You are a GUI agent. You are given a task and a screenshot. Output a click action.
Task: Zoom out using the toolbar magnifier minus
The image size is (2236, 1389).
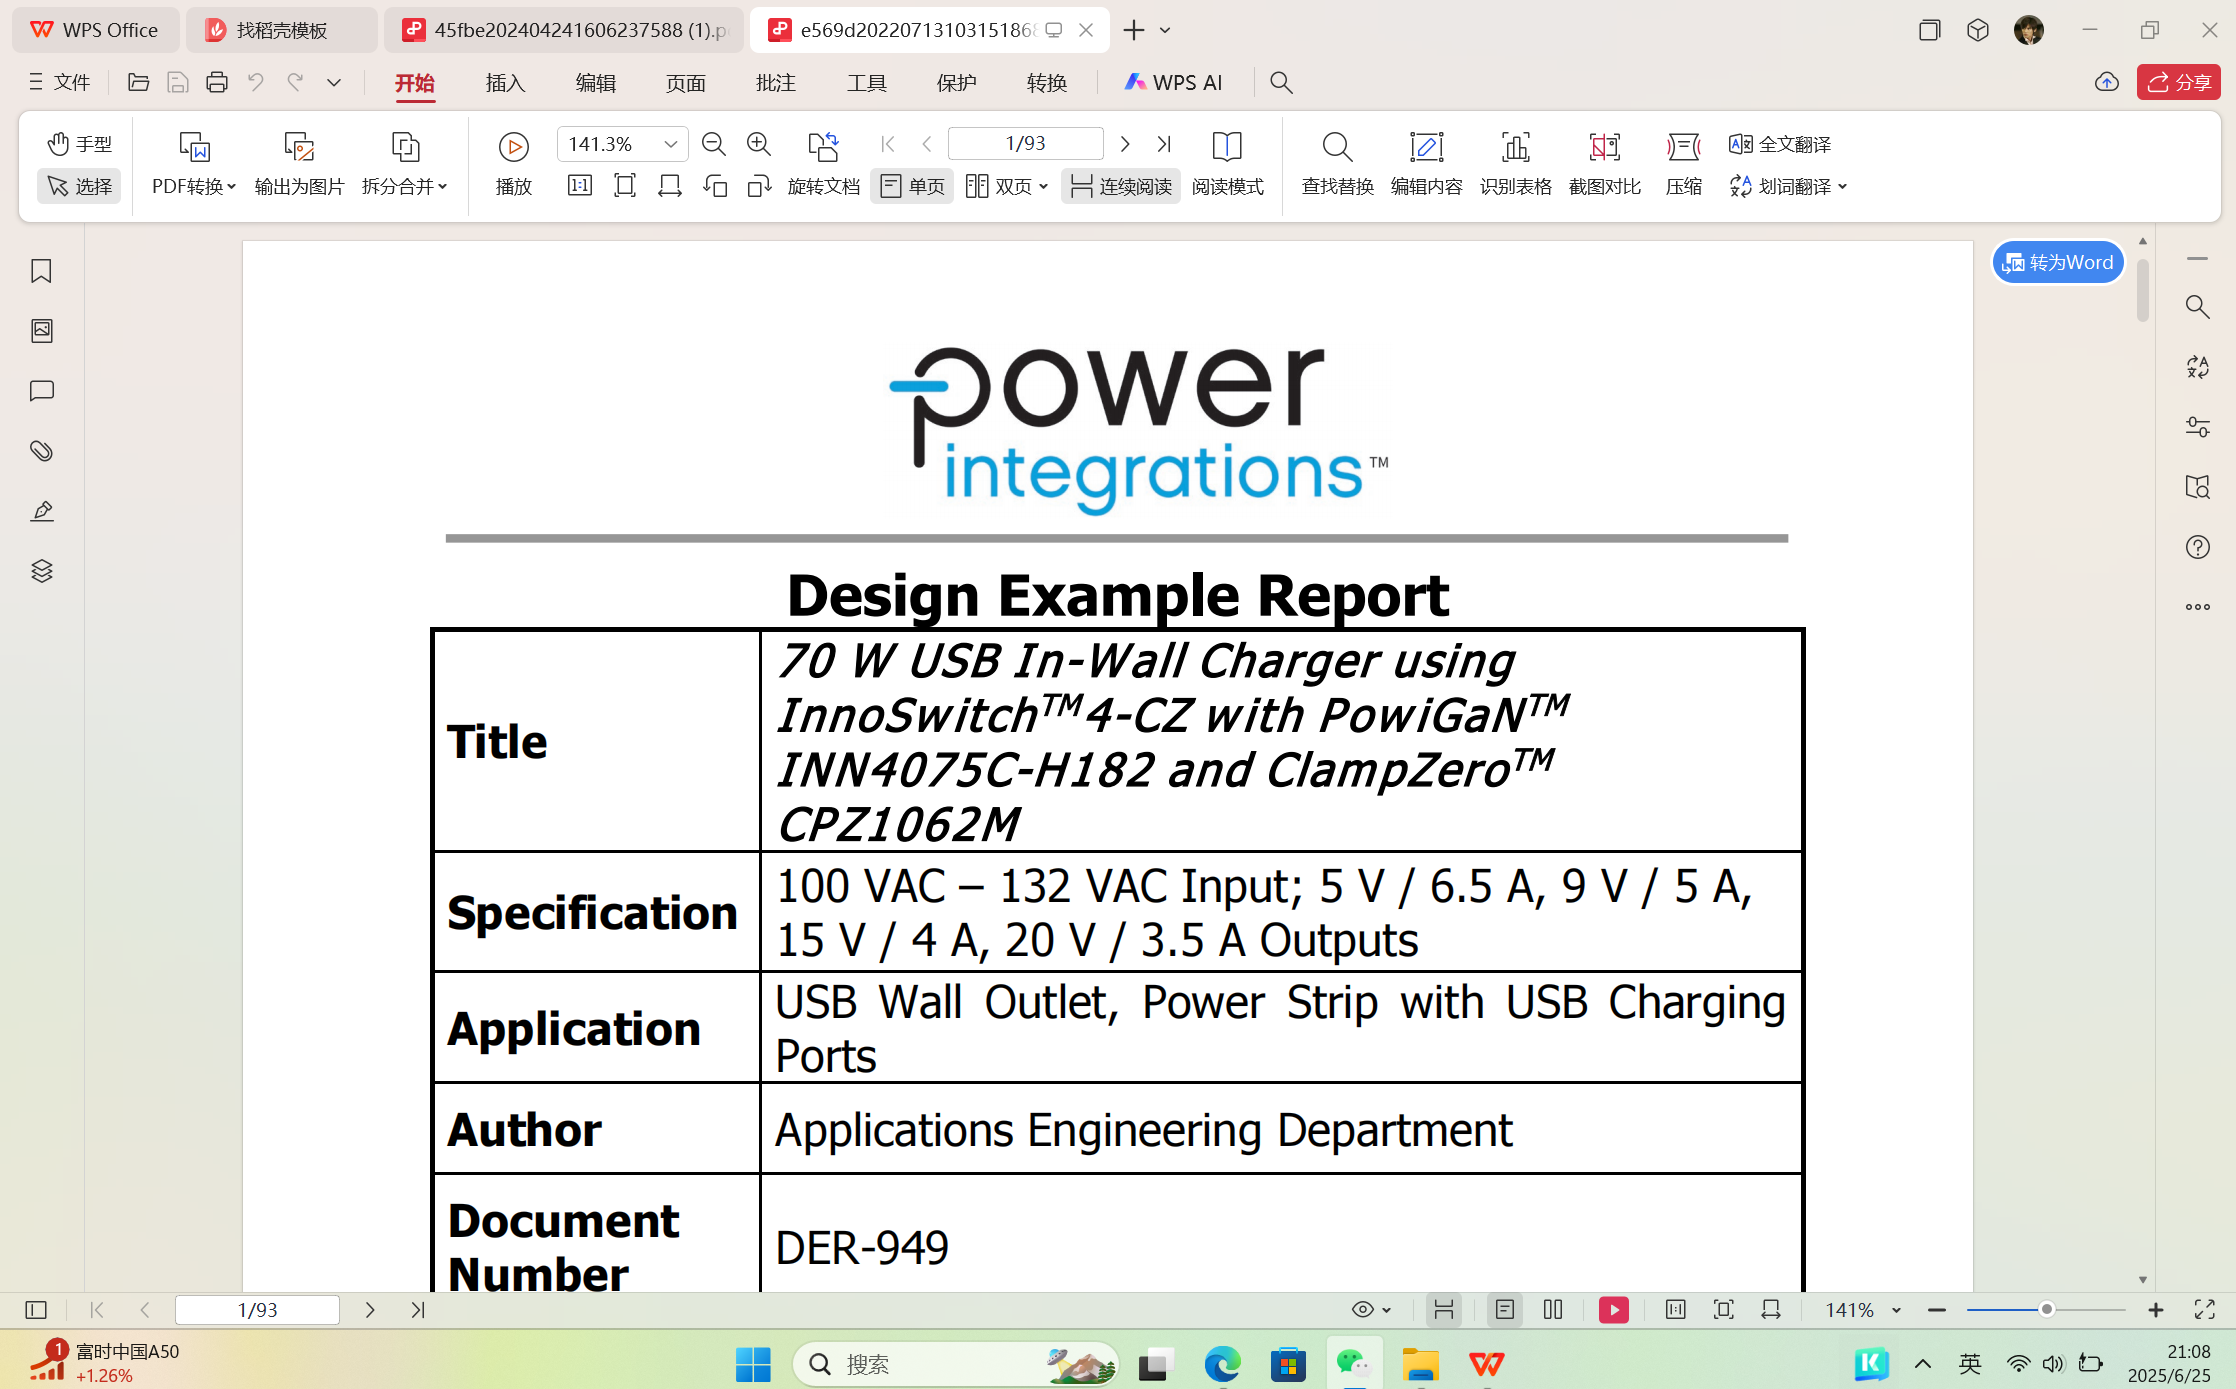click(x=714, y=144)
